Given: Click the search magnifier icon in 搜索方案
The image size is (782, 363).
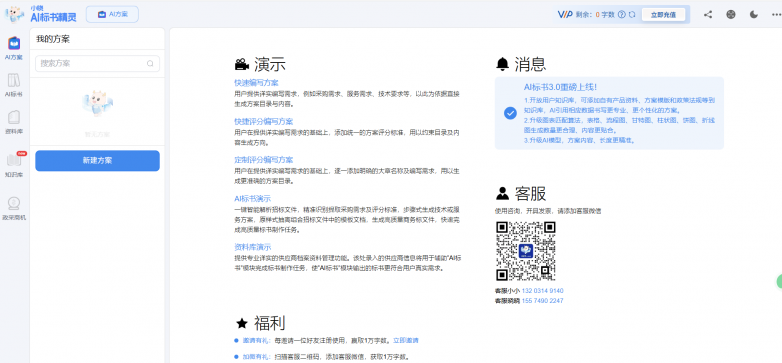Looking at the screenshot, I should point(150,63).
